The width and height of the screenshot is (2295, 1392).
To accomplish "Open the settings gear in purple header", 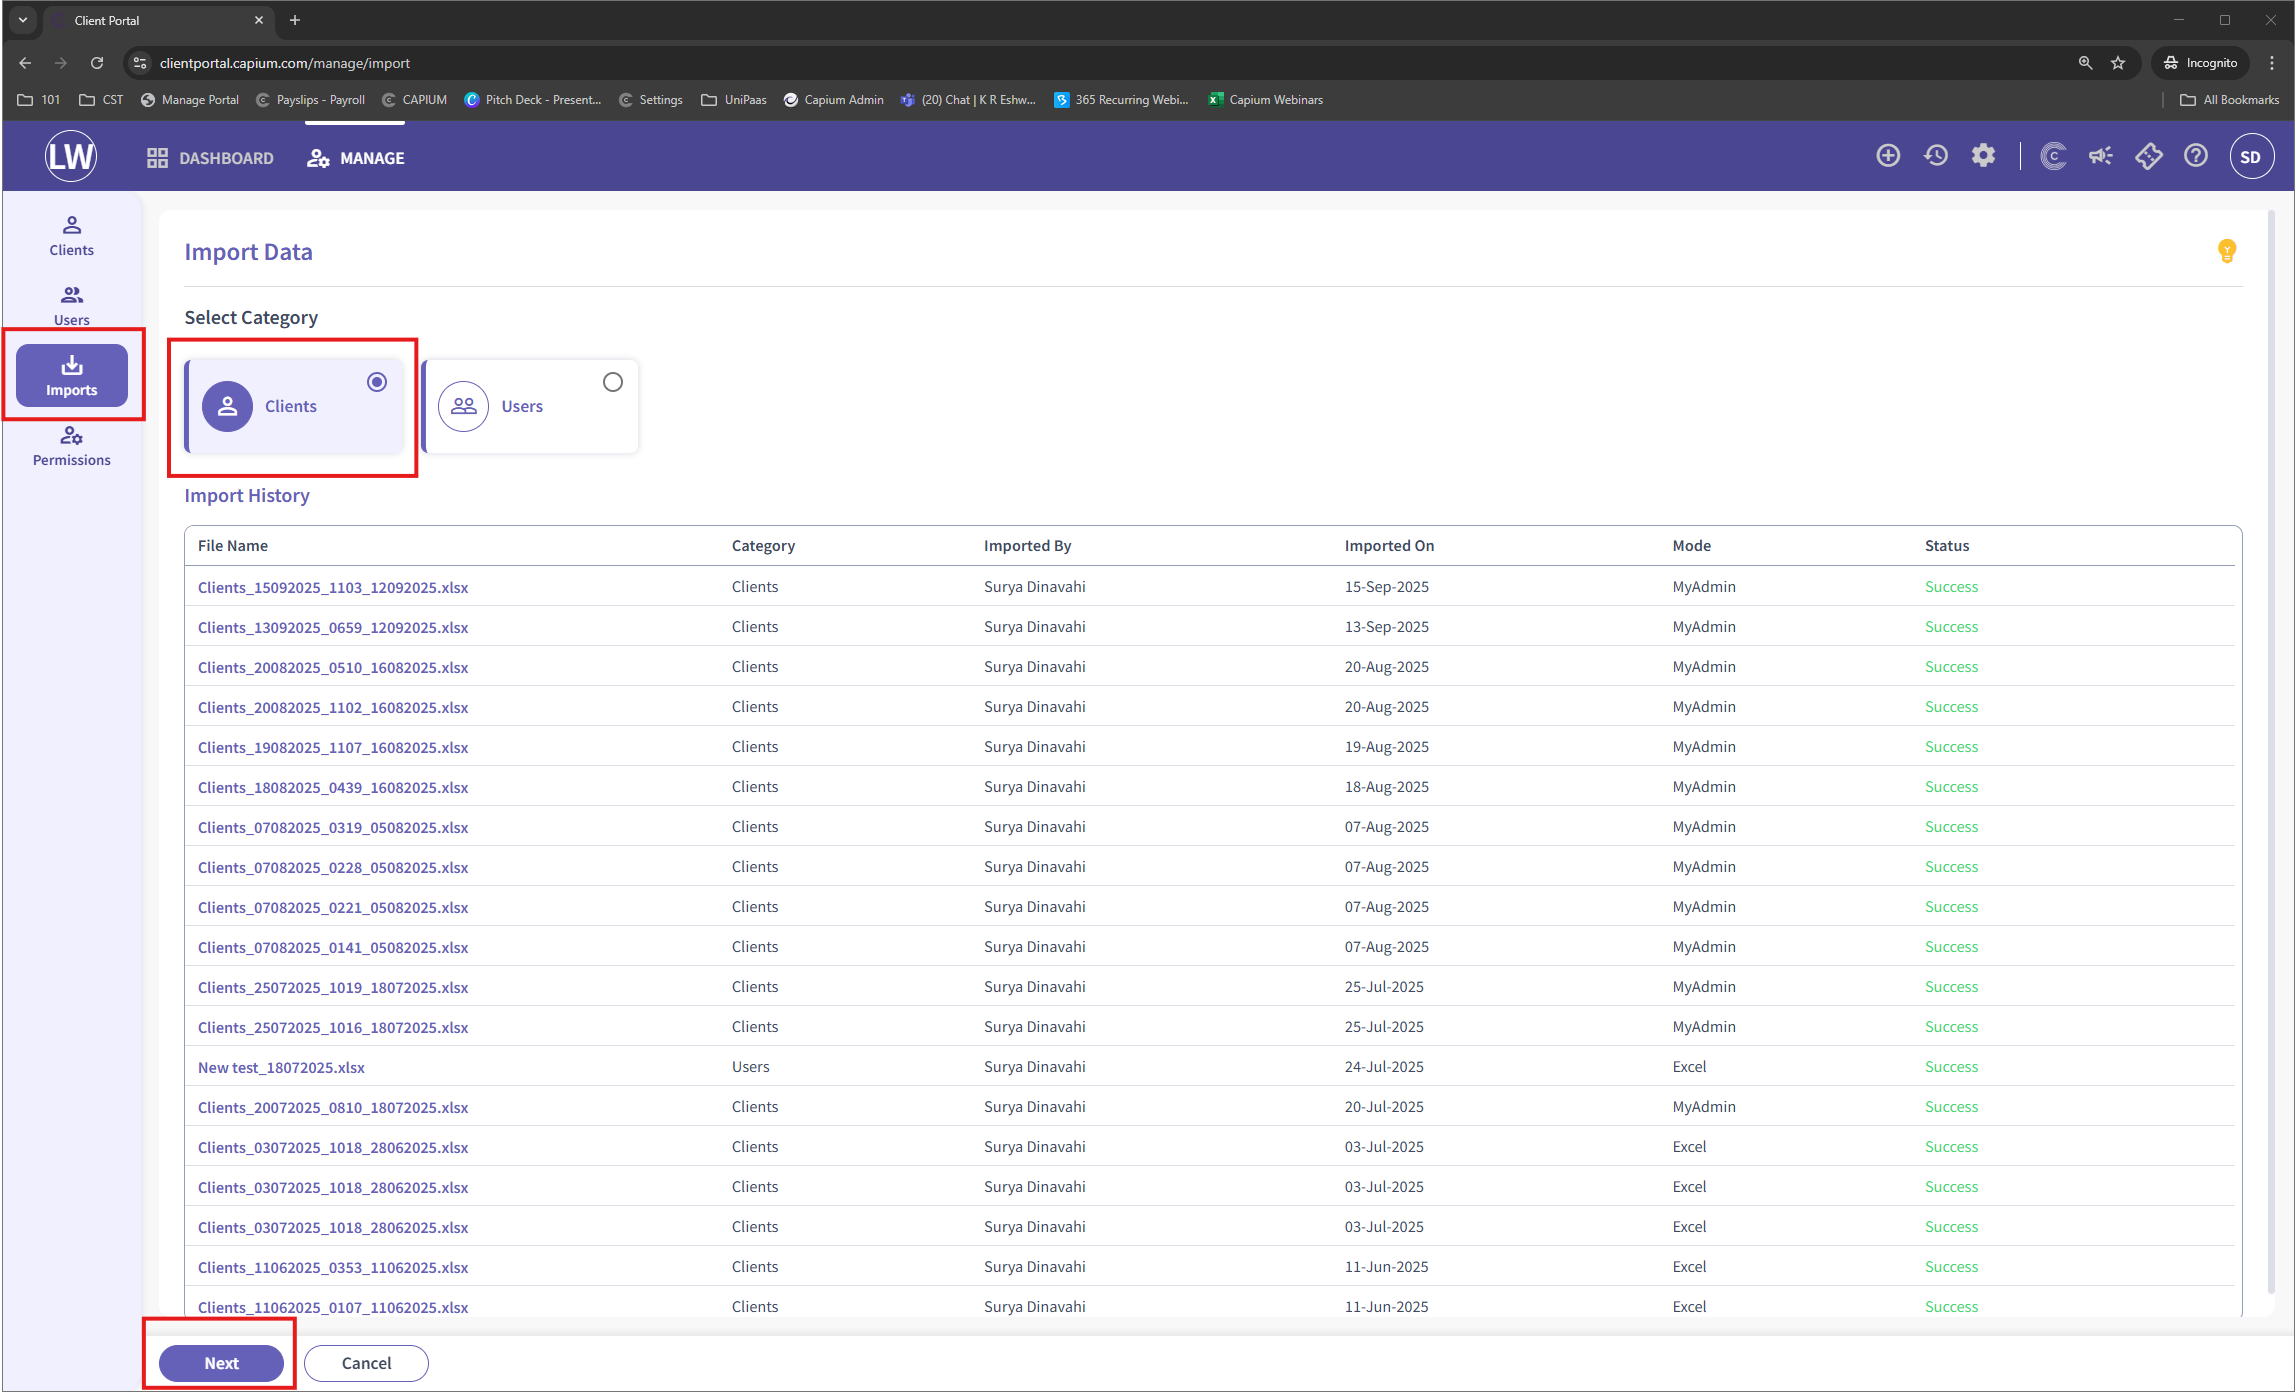I will (x=1983, y=156).
